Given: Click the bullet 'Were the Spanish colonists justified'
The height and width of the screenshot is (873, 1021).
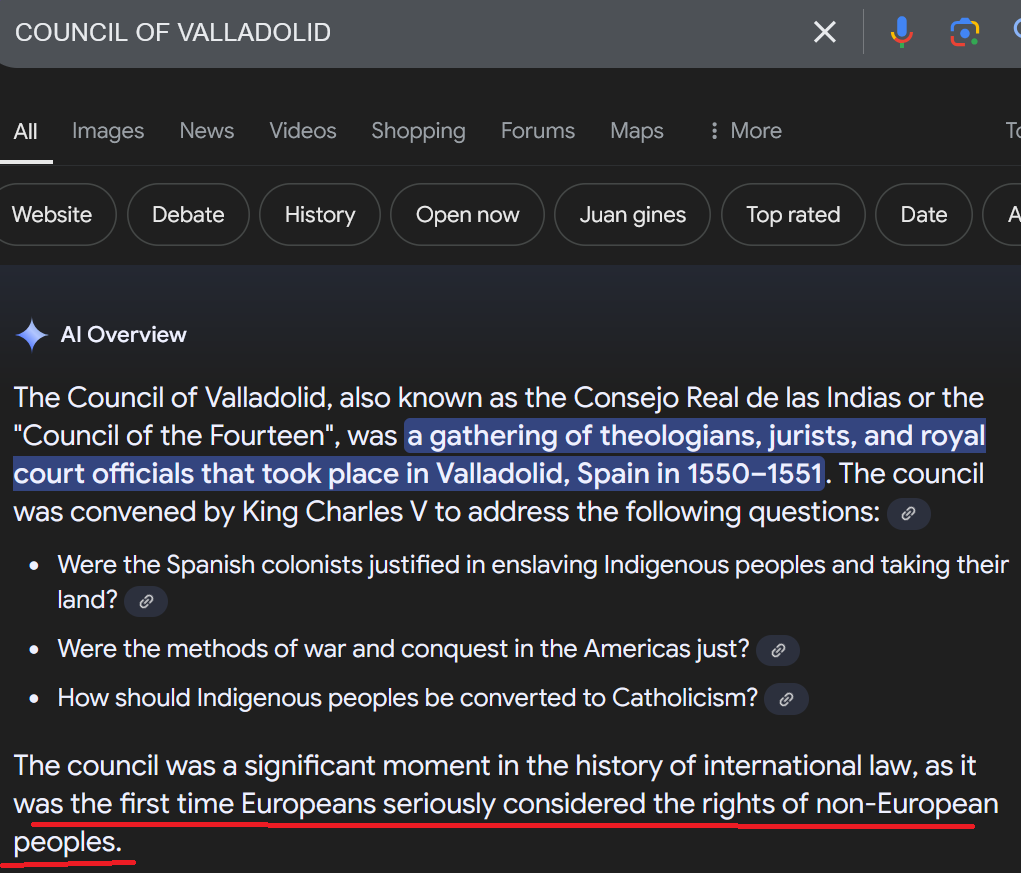Looking at the screenshot, I should pos(533,582).
